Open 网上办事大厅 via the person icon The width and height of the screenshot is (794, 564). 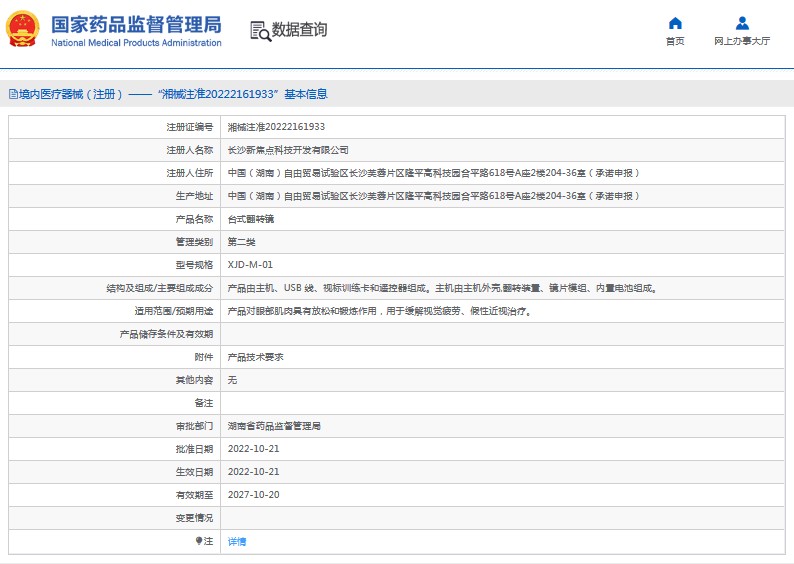tap(742, 23)
